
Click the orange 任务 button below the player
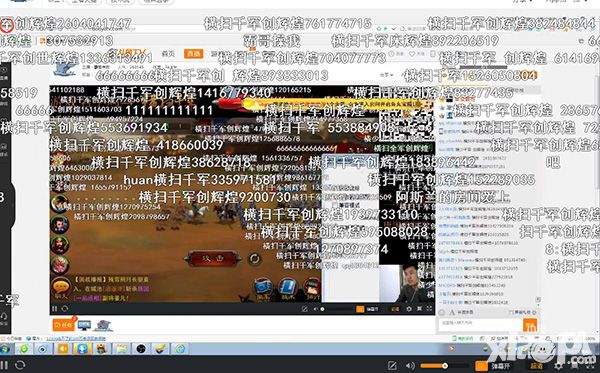(x=63, y=325)
